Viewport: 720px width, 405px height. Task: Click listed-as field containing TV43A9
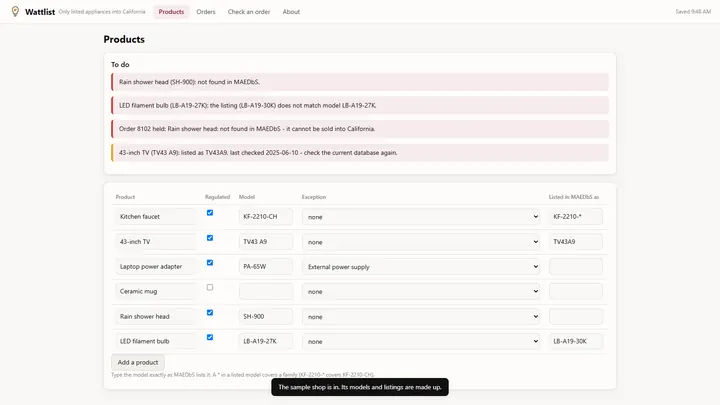(576, 242)
